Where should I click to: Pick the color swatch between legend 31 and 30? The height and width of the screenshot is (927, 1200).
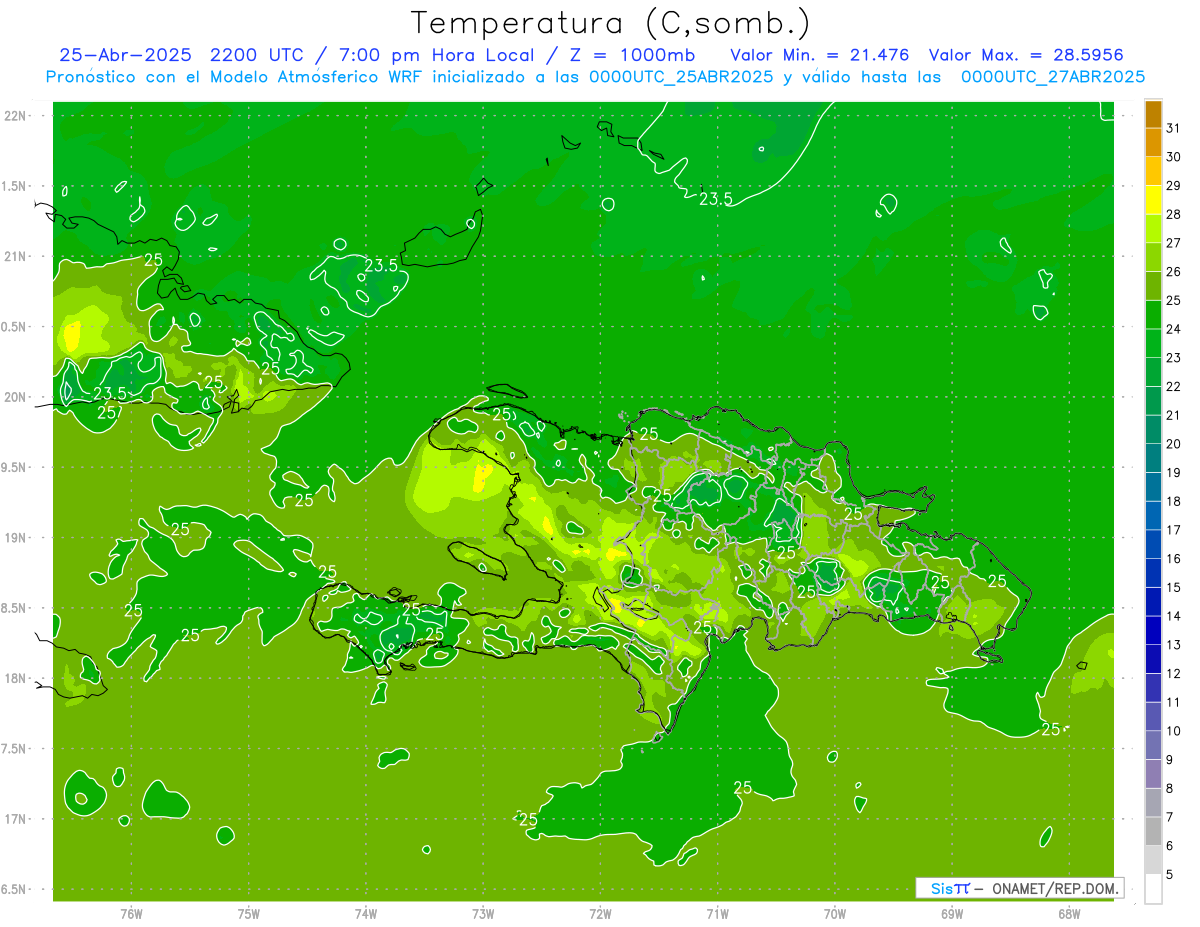click(x=1153, y=143)
